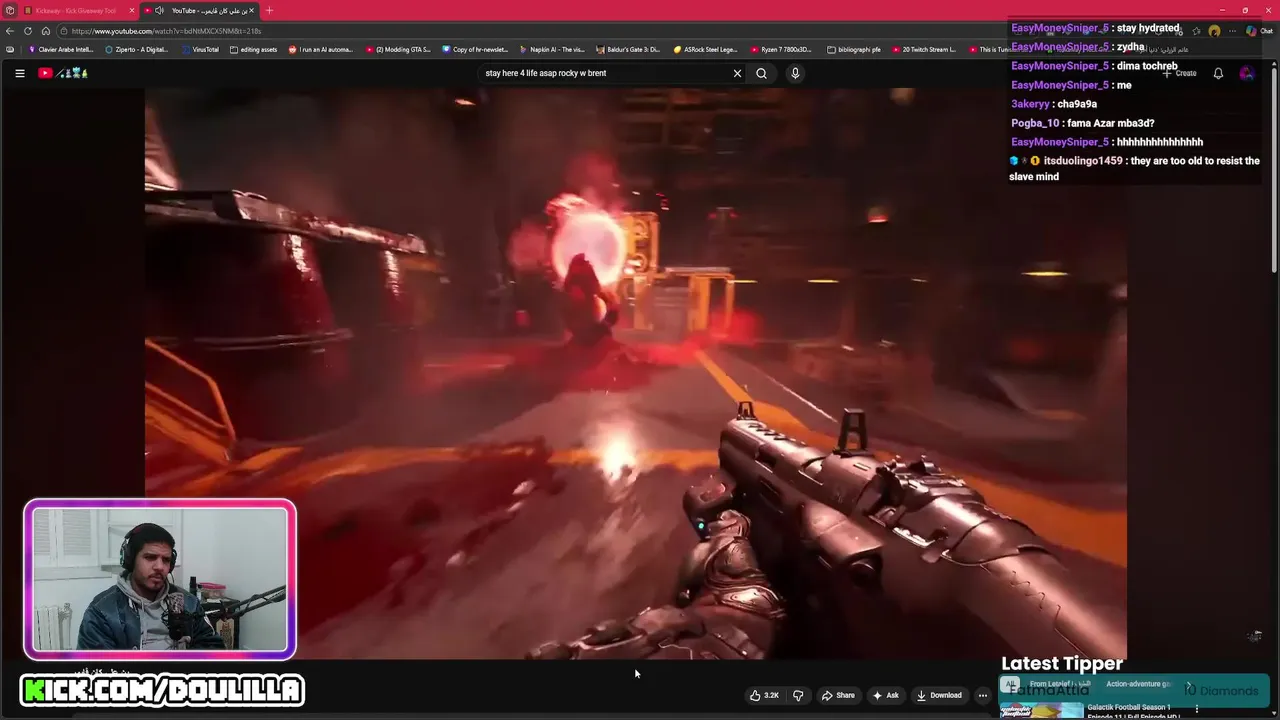Select the All filter chip
This screenshot has height=720, width=1280.
(1011, 685)
